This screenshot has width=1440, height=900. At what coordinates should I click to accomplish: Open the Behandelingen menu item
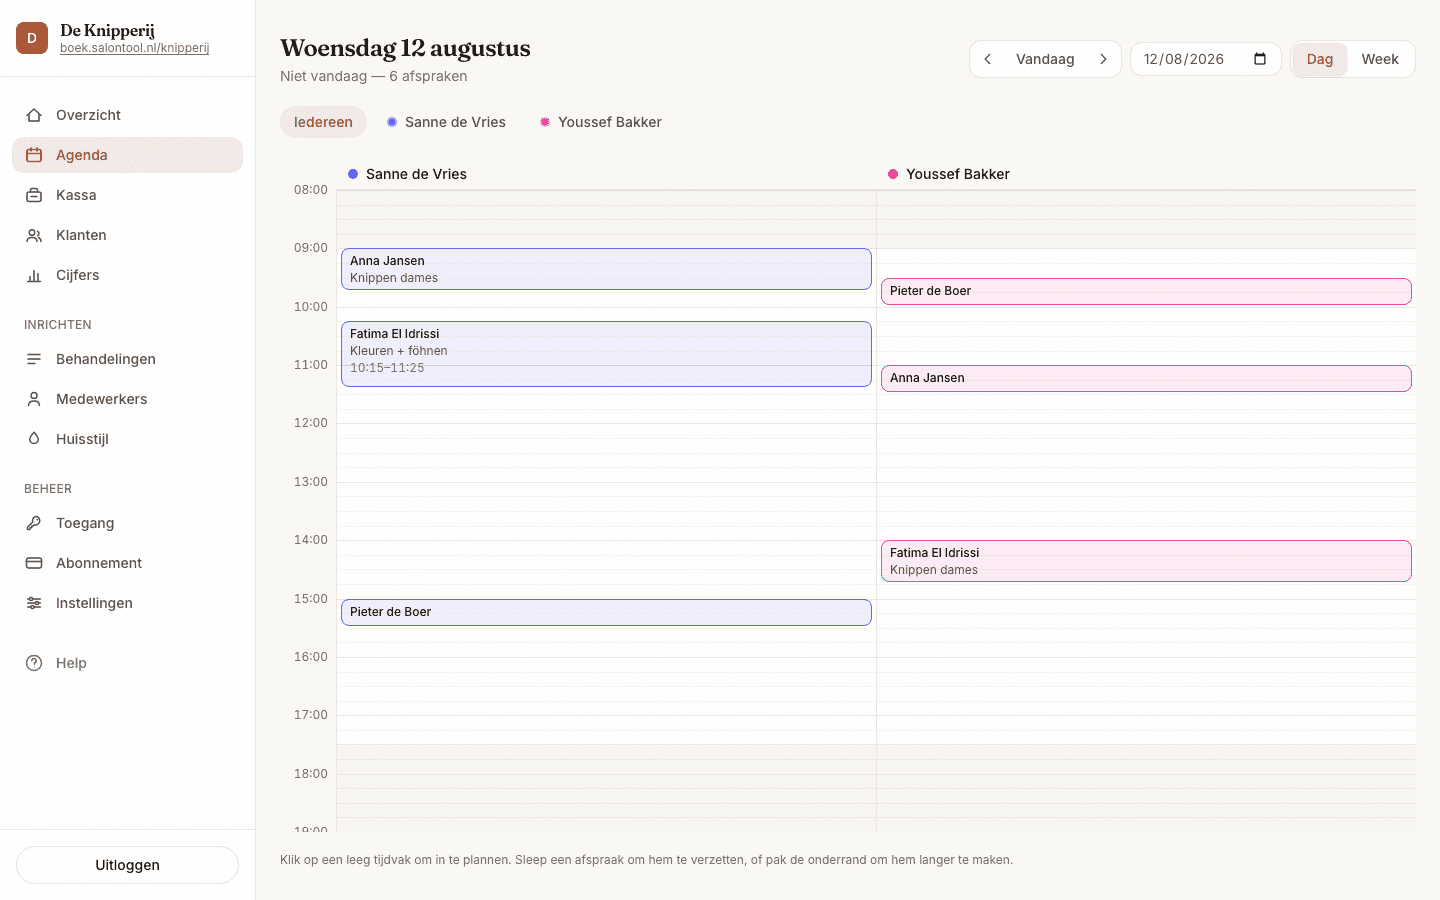click(127, 359)
